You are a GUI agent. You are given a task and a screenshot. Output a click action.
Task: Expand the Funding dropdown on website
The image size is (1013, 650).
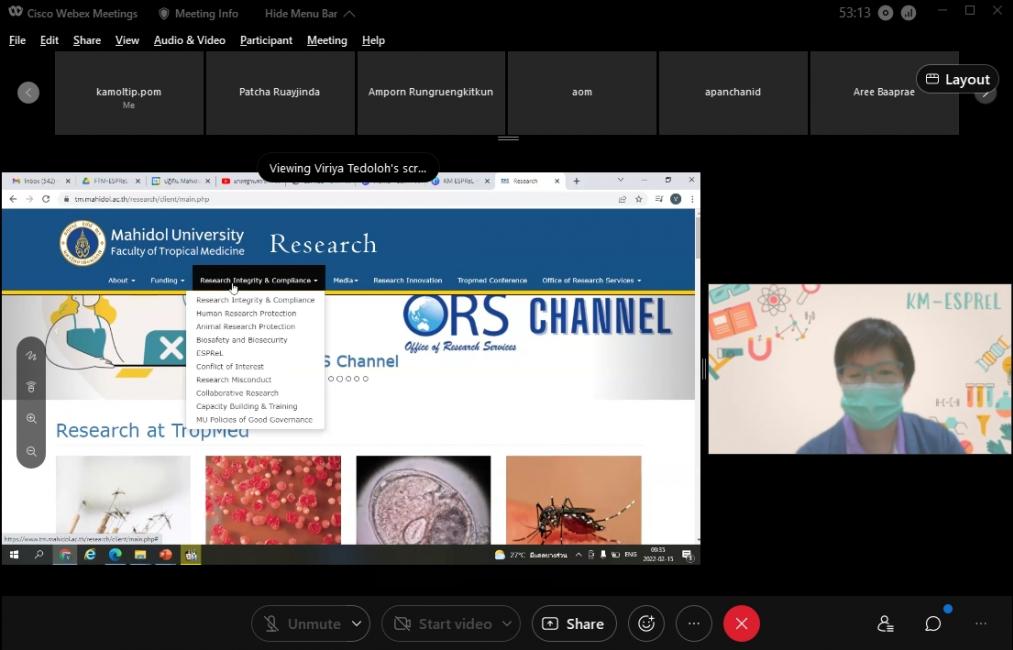167,280
